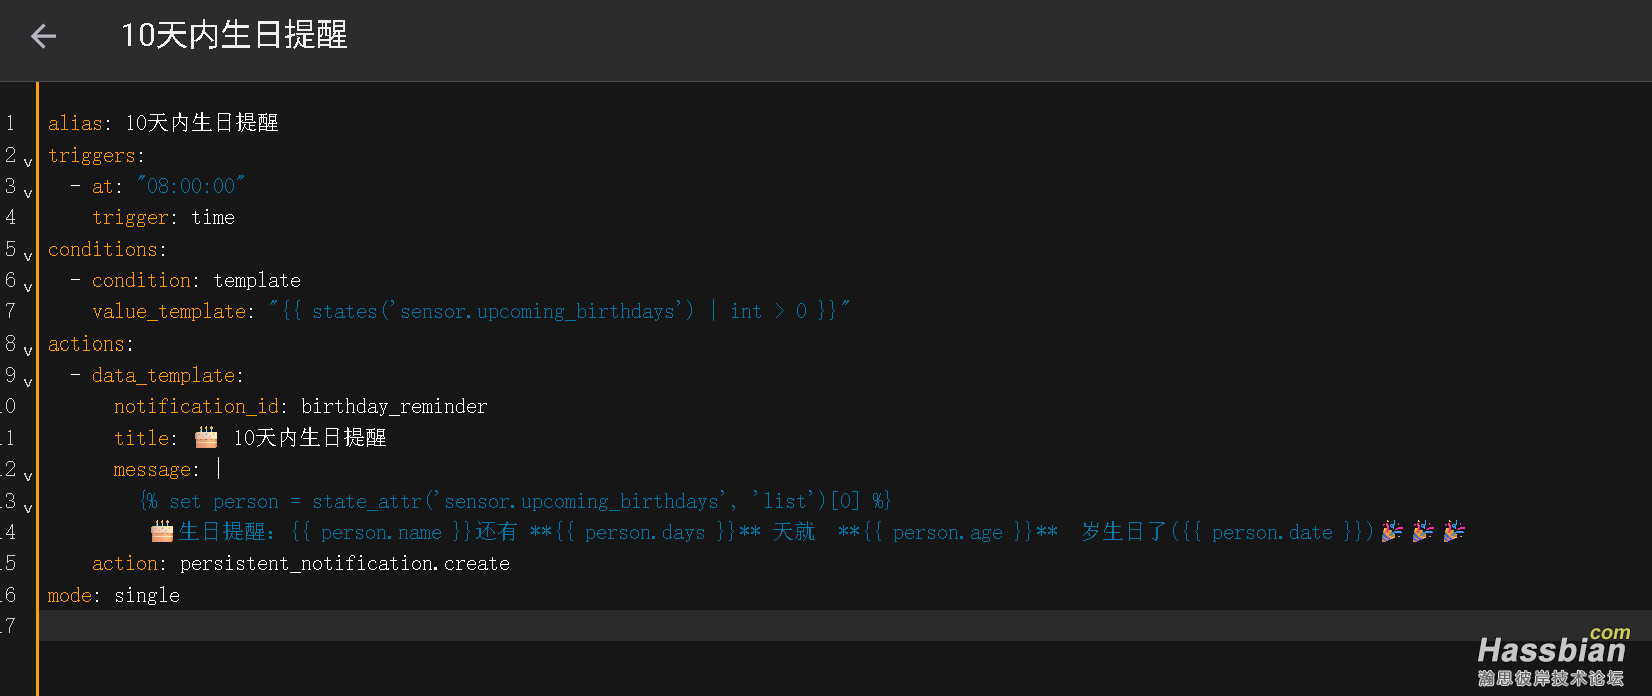
Task: Place cursor in the alias line text
Action: point(163,123)
